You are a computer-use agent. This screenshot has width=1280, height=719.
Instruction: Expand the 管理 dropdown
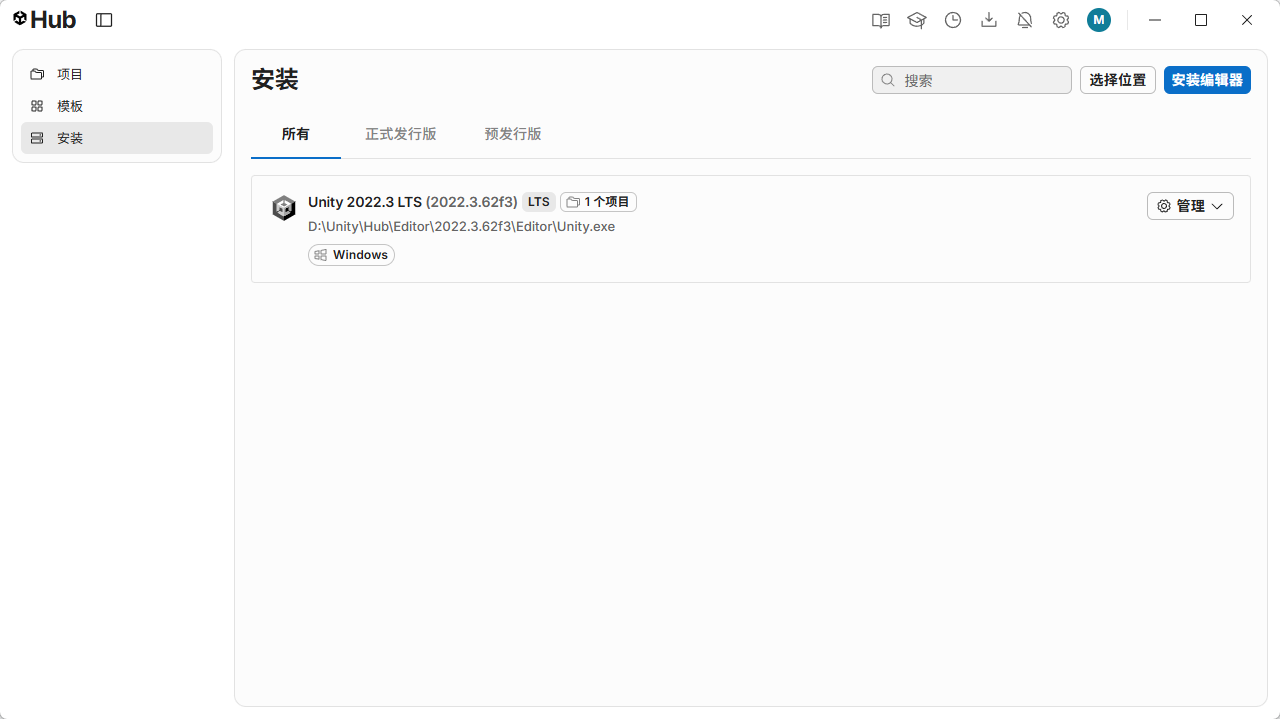click(1190, 206)
